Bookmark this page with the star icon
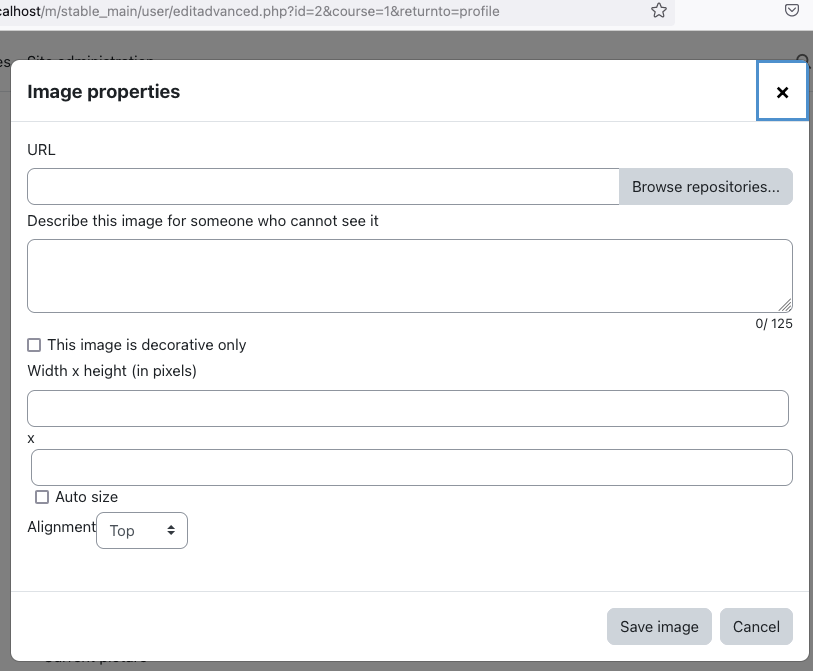Viewport: 813px width, 671px height. tap(658, 10)
